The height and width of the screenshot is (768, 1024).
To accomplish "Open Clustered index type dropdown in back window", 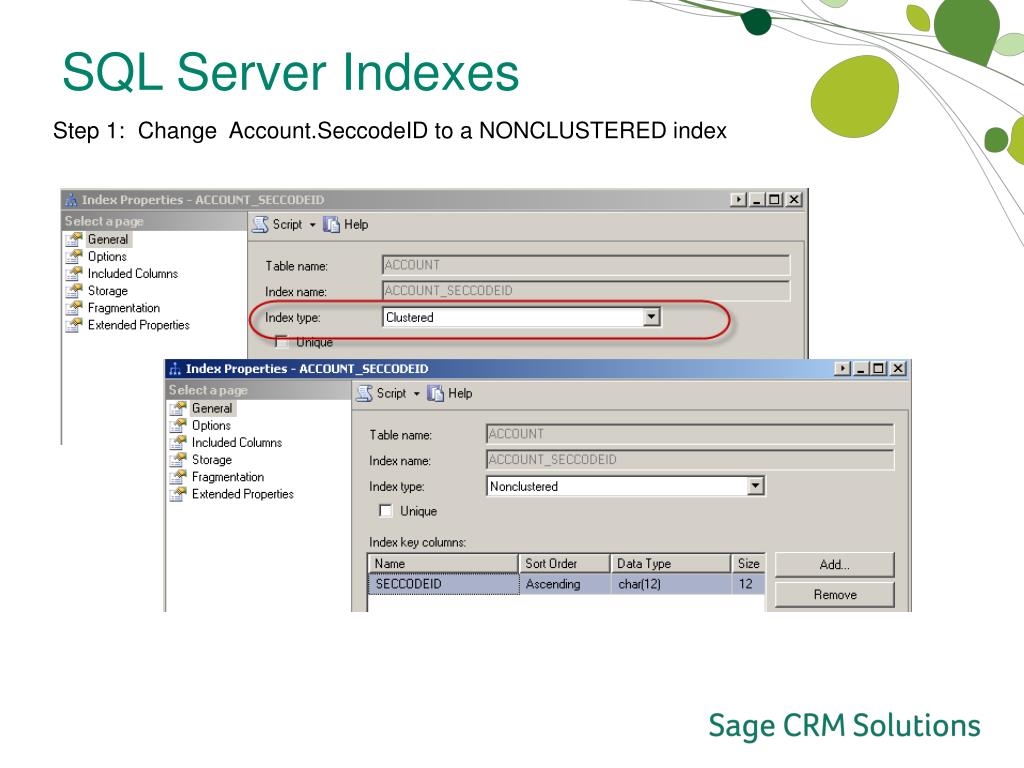I will pos(651,317).
